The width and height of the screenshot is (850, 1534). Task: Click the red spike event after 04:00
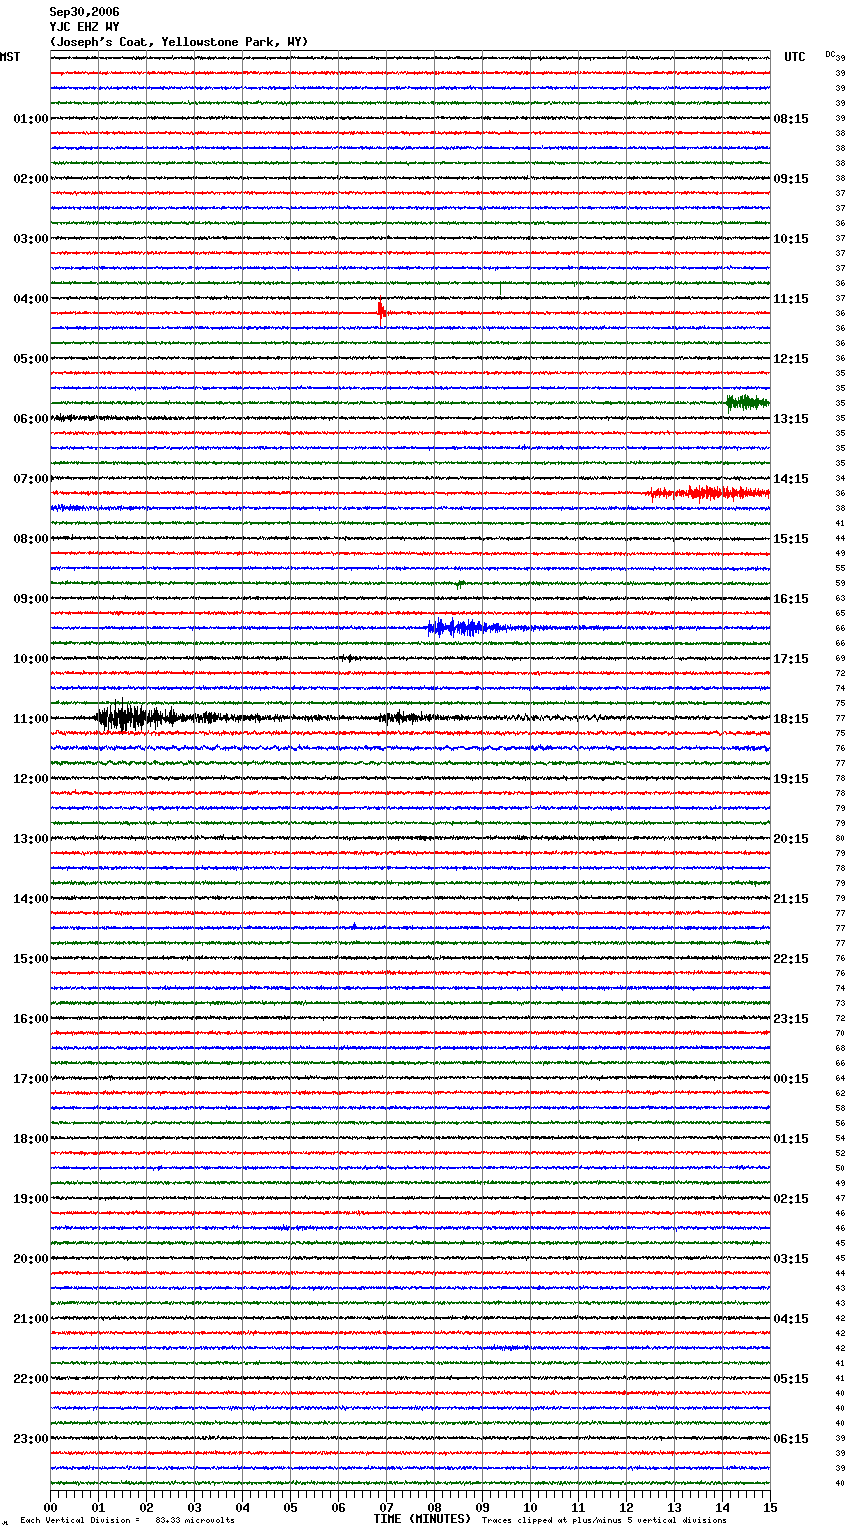382,312
